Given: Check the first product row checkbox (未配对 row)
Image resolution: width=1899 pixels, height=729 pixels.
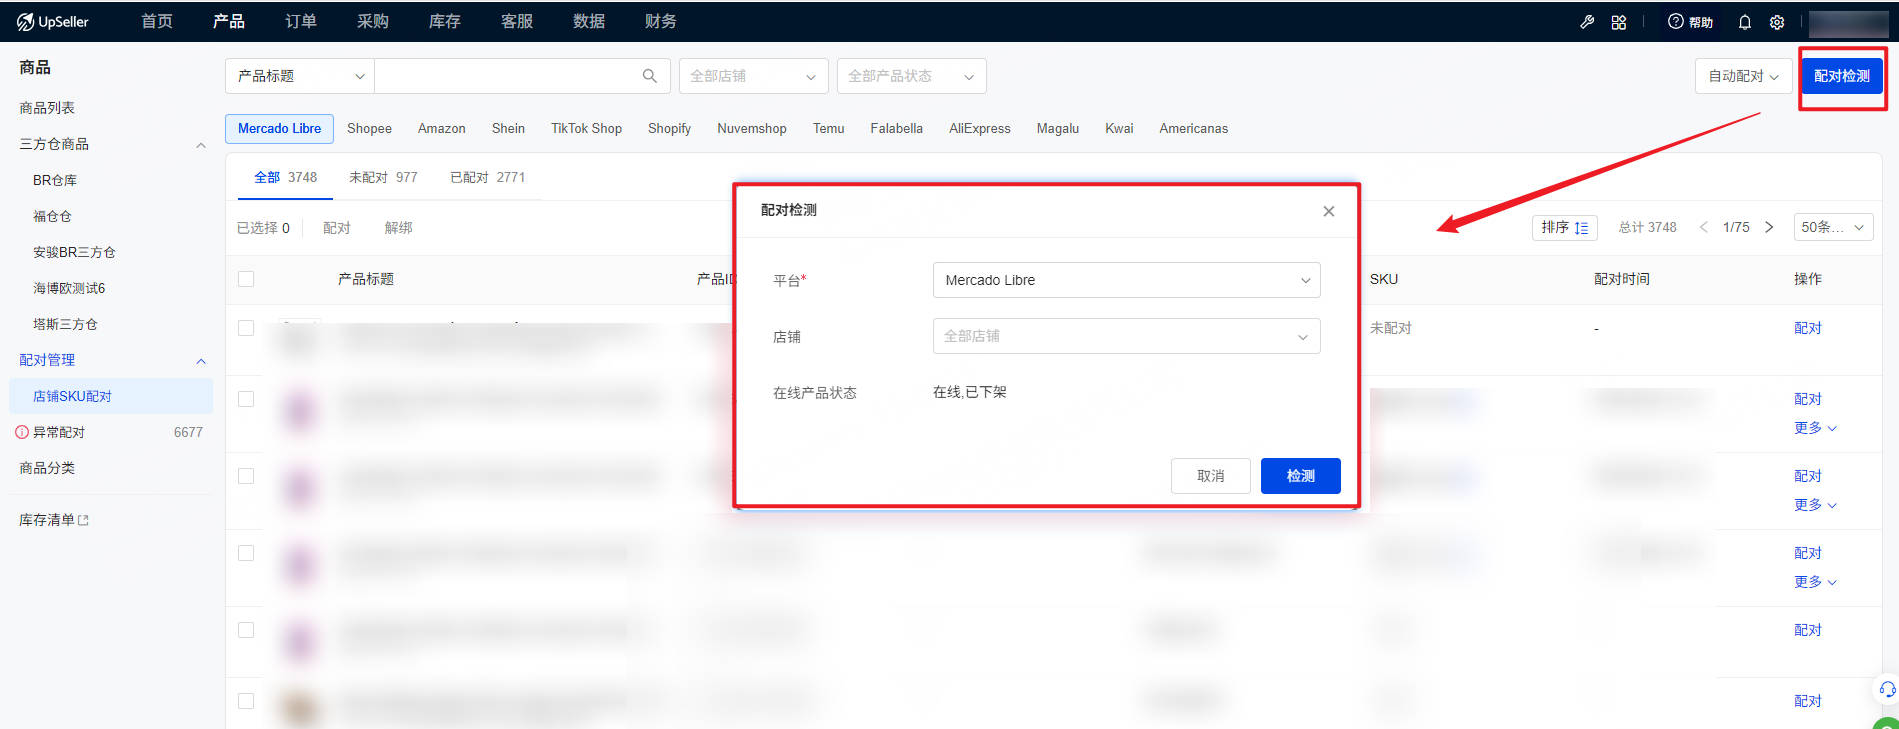Looking at the screenshot, I should 246,328.
